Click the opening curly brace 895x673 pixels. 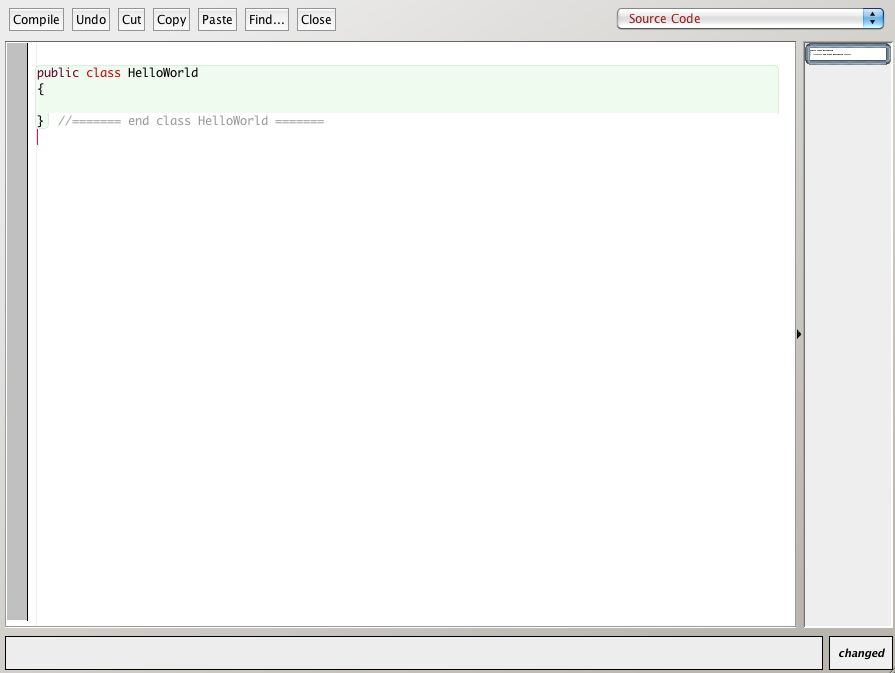[41, 89]
